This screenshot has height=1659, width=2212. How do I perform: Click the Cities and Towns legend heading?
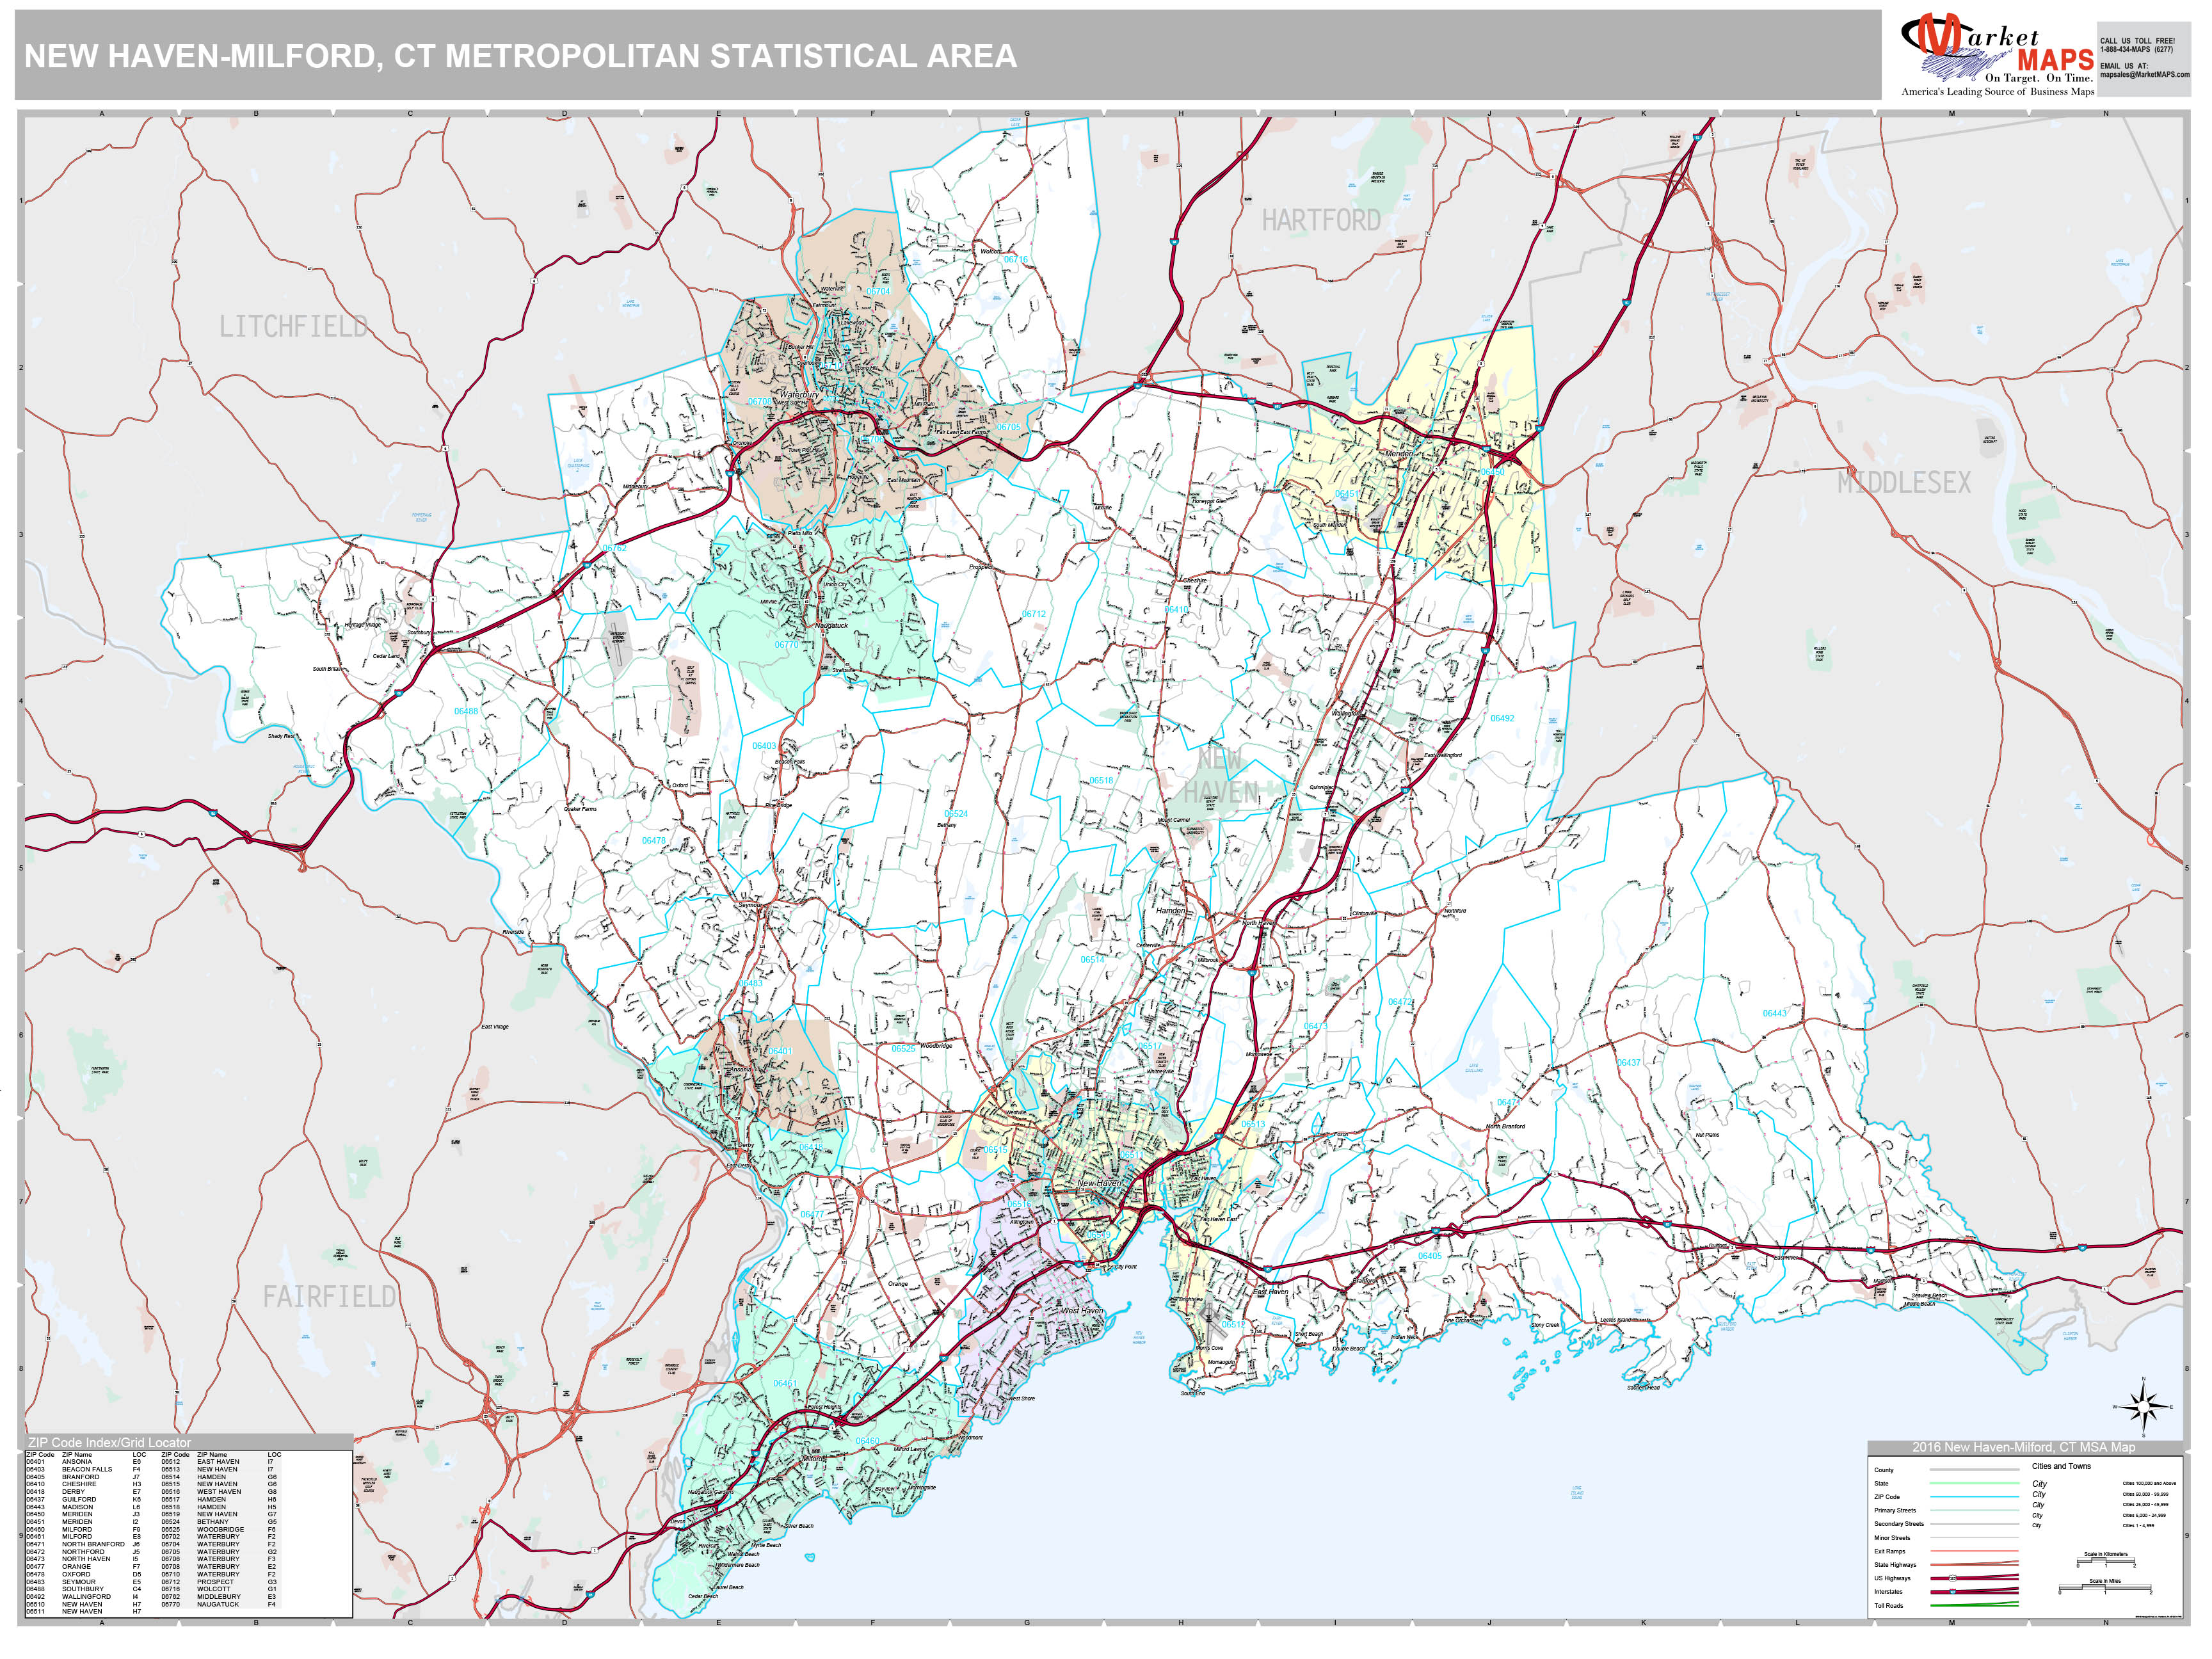2061,1466
